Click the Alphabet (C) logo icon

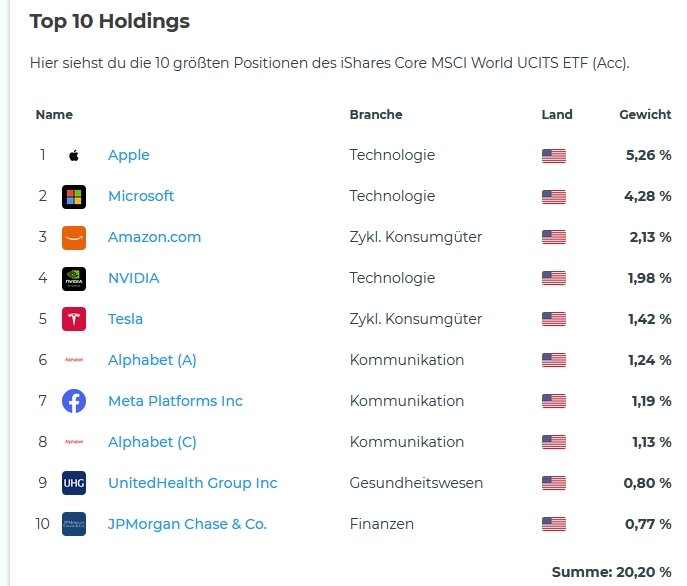click(x=74, y=442)
